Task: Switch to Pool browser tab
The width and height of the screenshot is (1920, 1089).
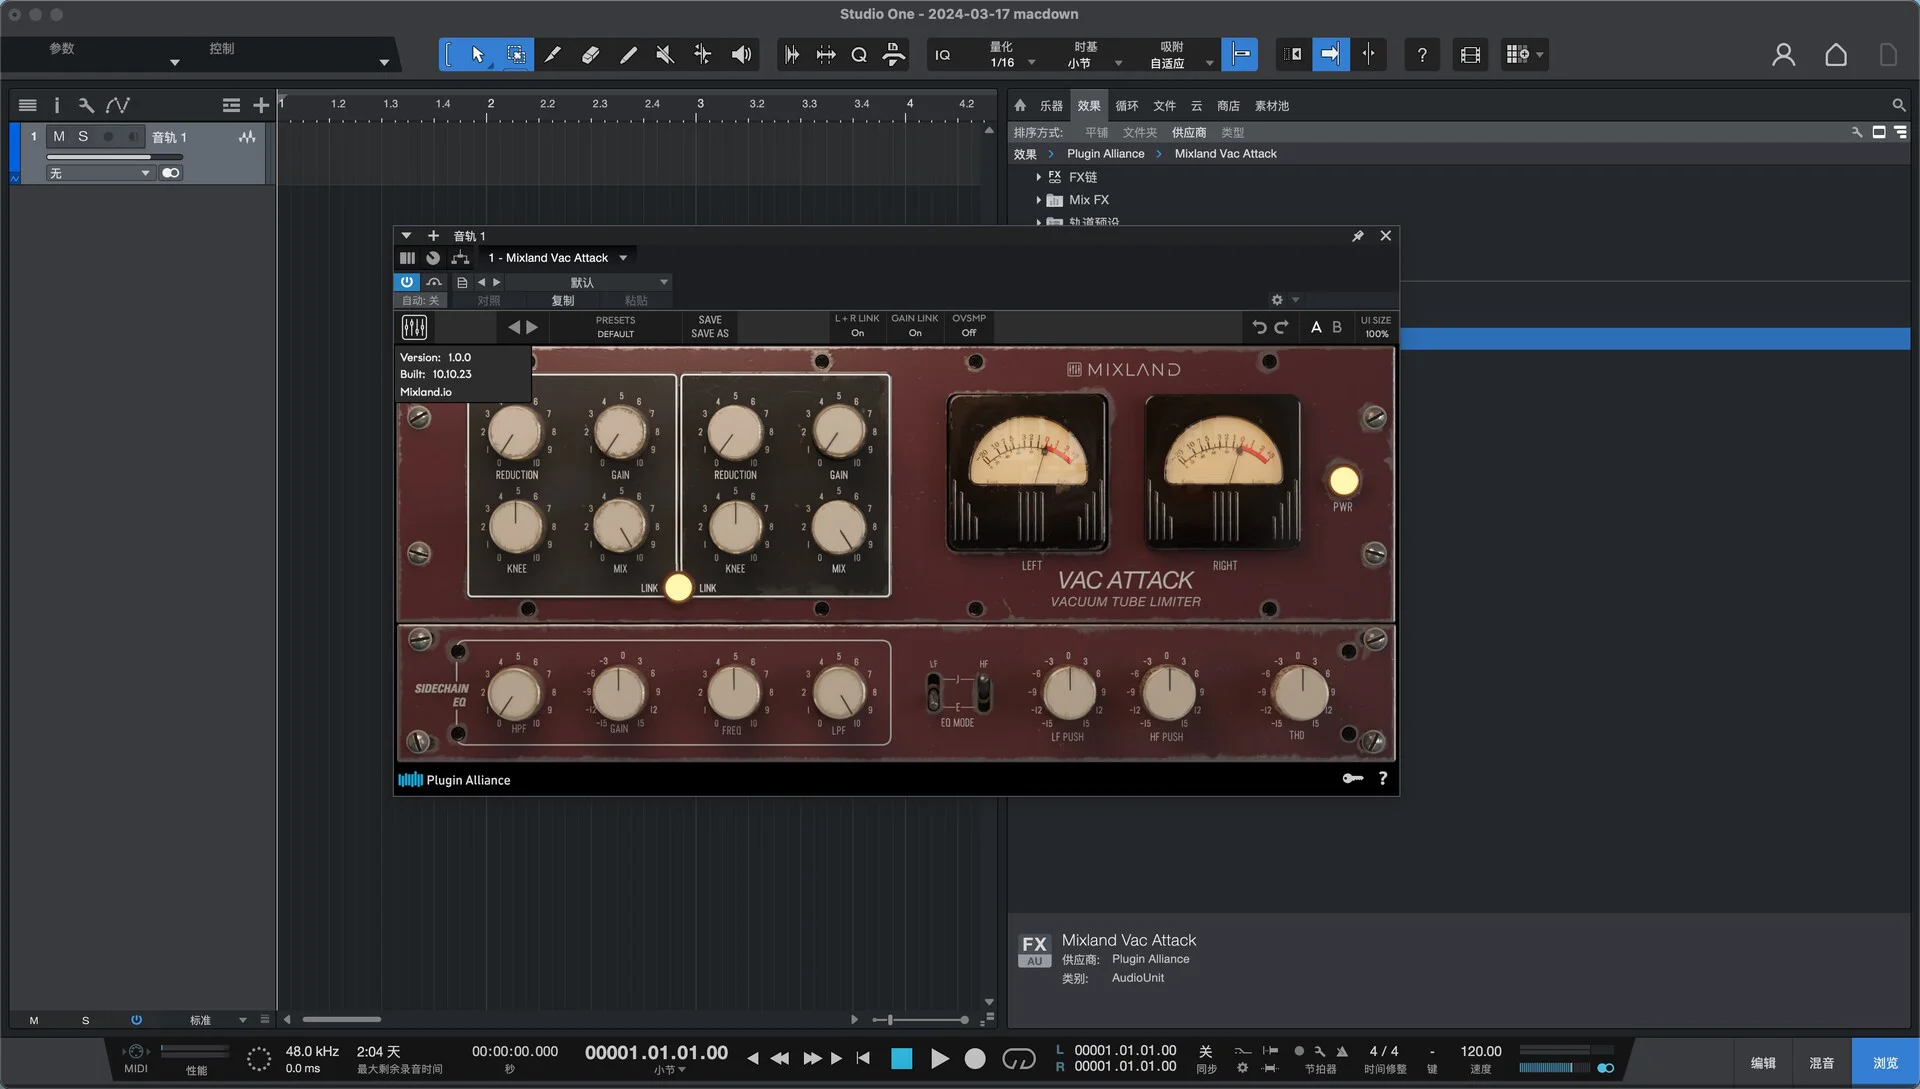Action: pos(1271,105)
